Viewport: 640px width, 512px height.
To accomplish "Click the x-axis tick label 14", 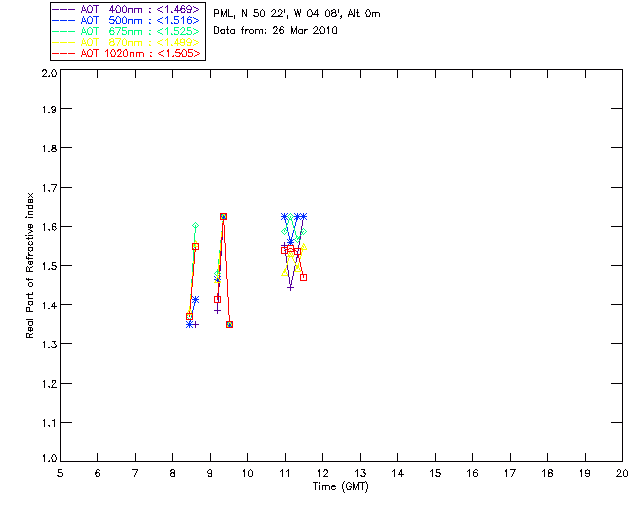I will point(398,473).
